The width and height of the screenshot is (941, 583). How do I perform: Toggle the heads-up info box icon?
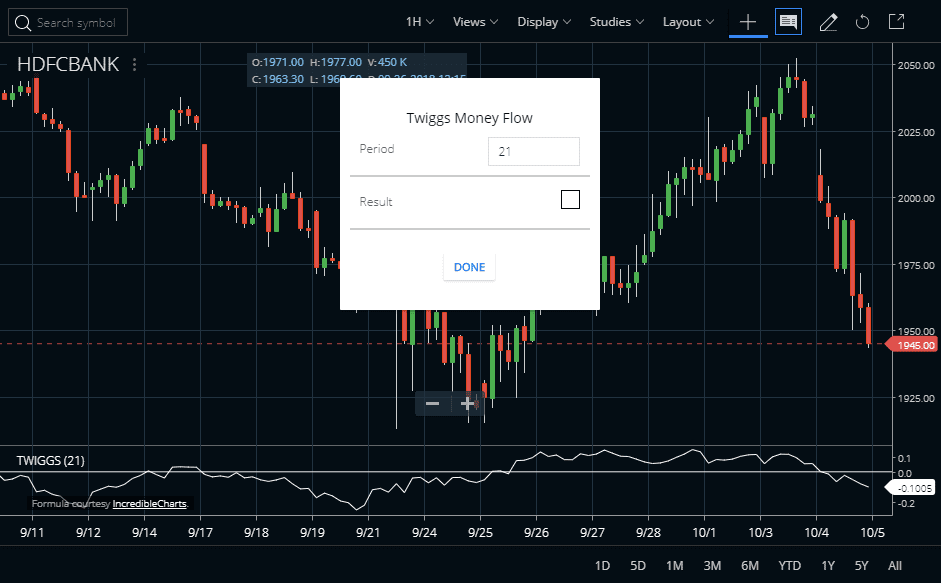pyautogui.click(x=788, y=22)
